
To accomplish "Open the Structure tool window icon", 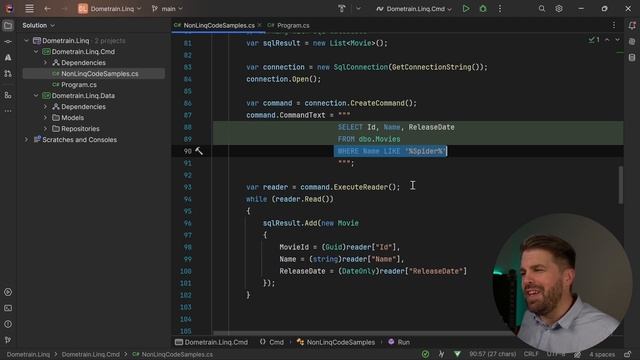I will click(x=8, y=95).
